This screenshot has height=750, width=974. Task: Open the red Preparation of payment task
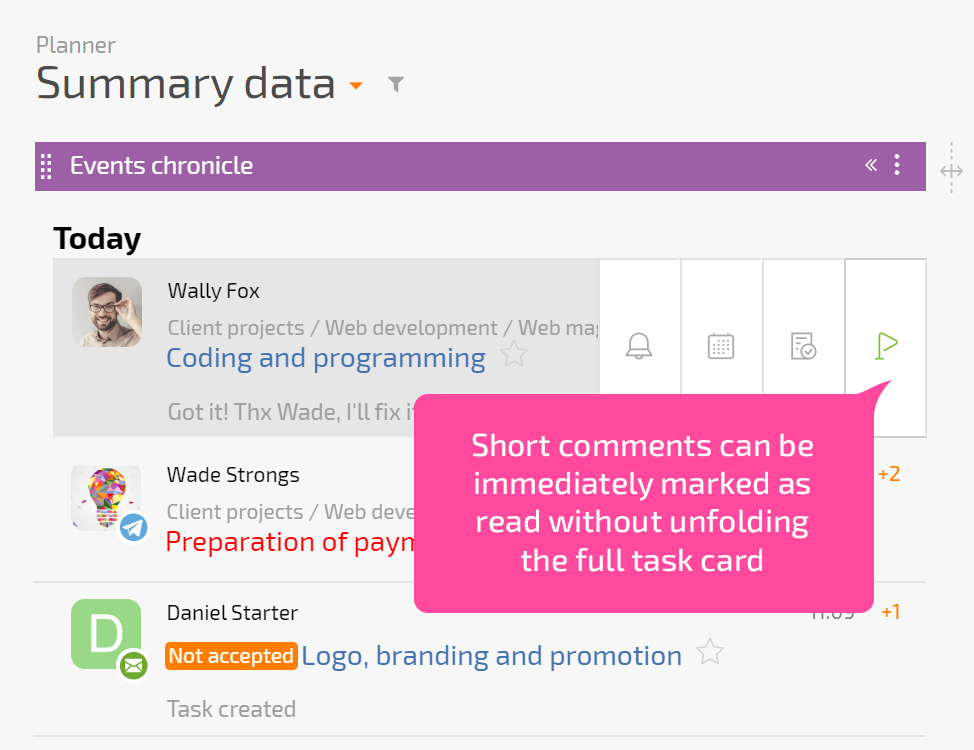coord(289,542)
